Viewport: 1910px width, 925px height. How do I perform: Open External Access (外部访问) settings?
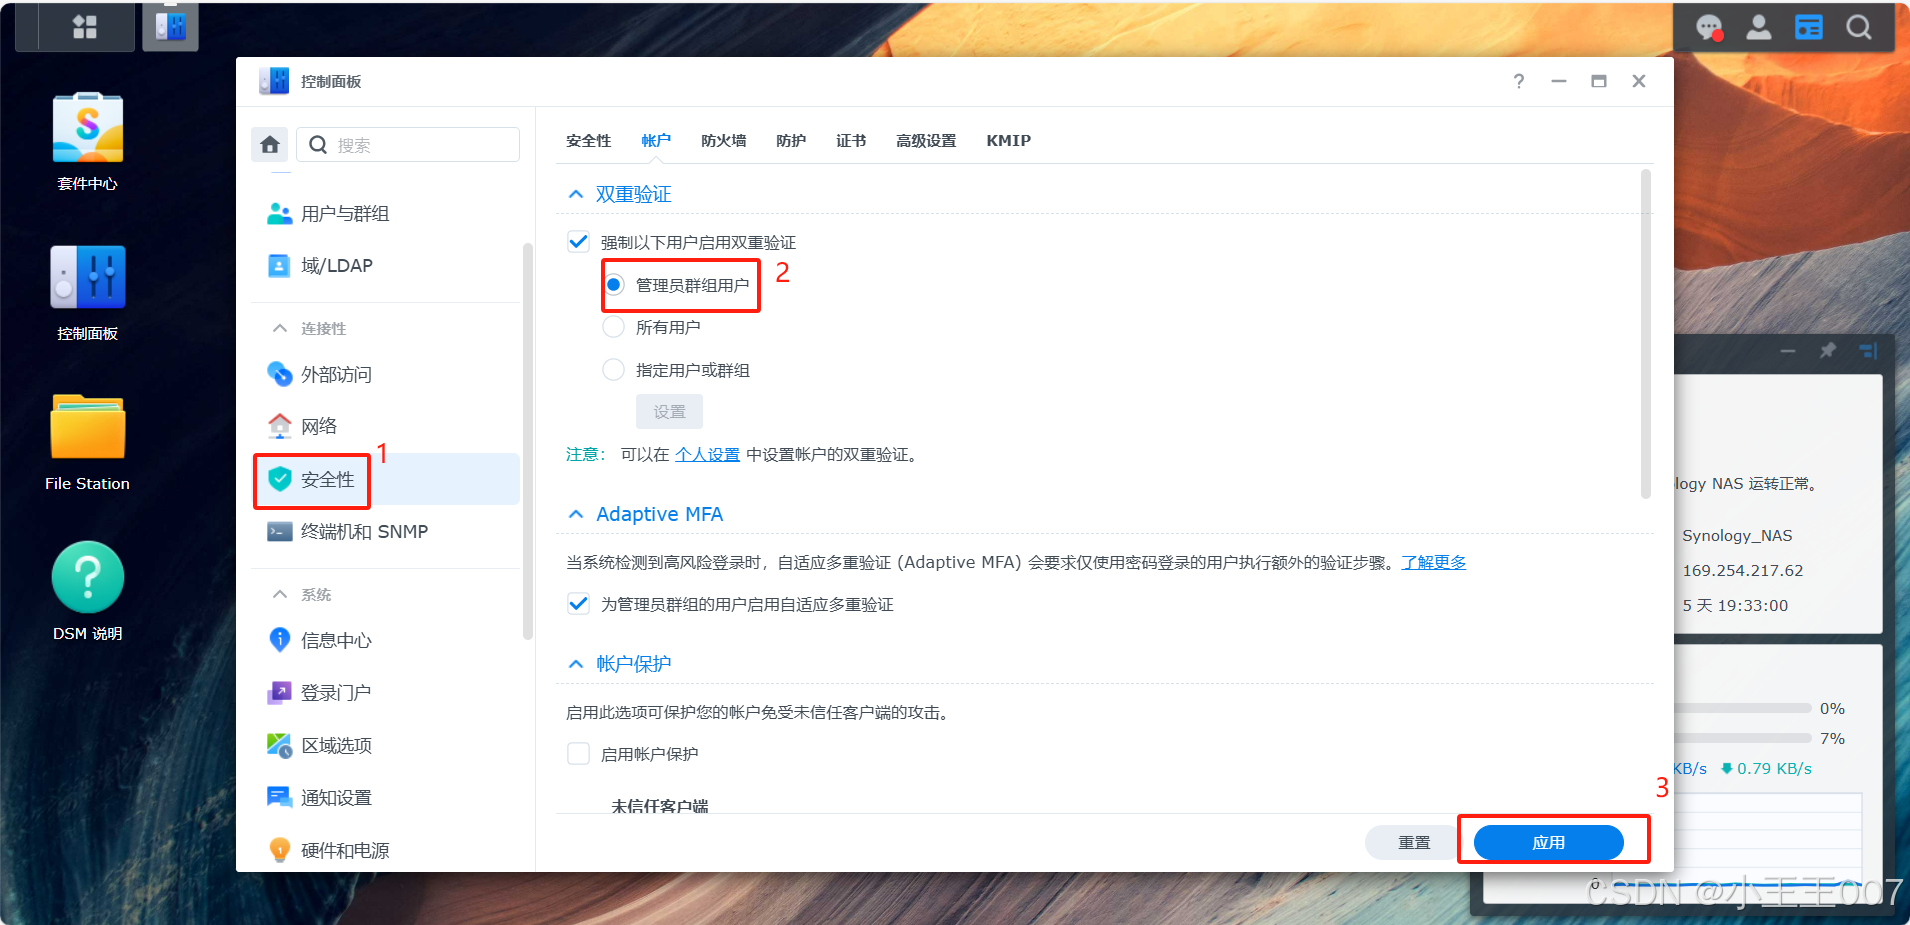click(385, 375)
